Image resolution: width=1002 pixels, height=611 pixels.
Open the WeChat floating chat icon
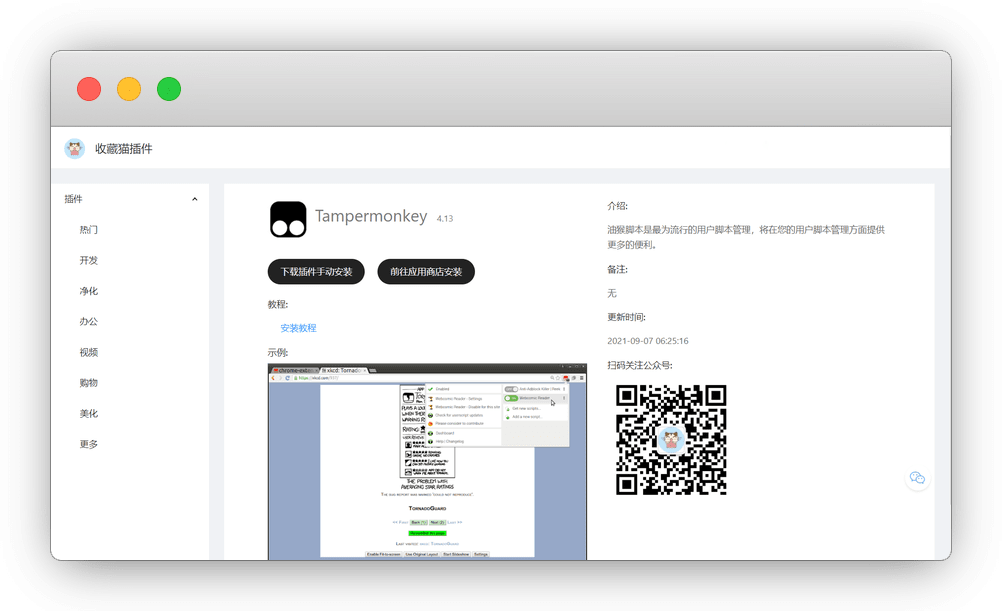point(917,478)
